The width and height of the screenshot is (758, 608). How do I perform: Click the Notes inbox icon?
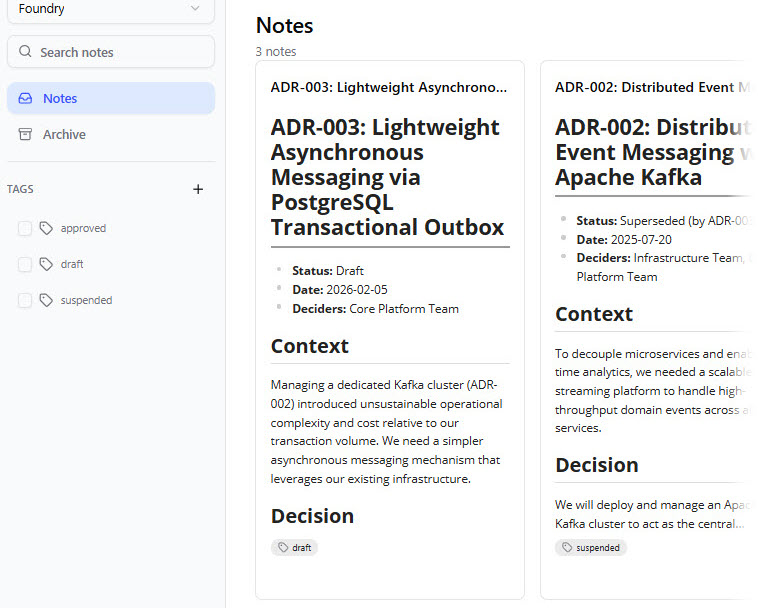click(x=25, y=98)
